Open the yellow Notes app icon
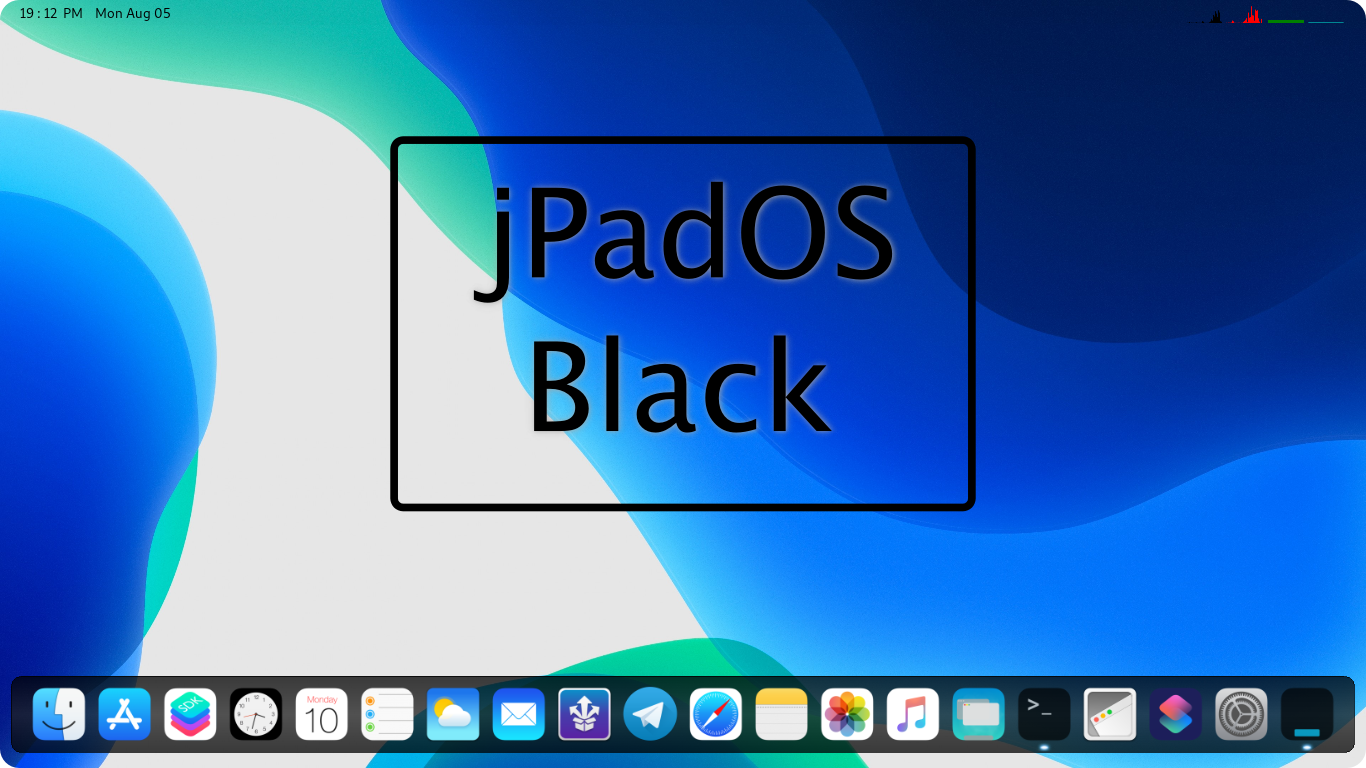The image size is (1366, 768). point(782,714)
